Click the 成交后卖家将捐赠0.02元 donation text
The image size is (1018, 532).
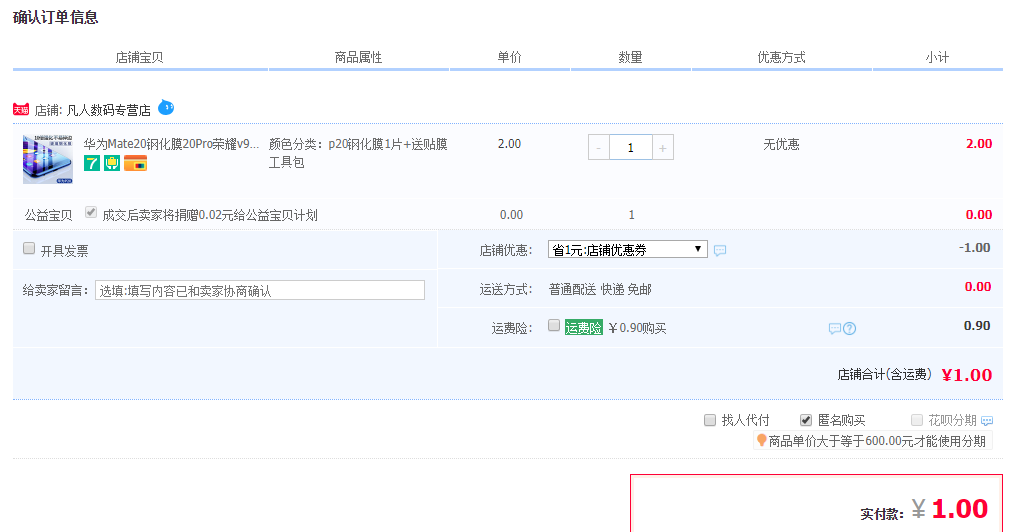tap(210, 215)
